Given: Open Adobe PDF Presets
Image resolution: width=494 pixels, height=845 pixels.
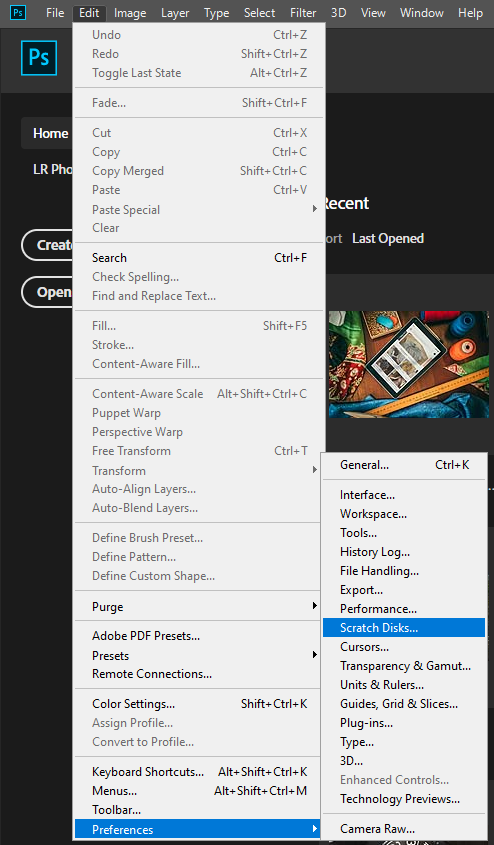Looking at the screenshot, I should (199, 636).
